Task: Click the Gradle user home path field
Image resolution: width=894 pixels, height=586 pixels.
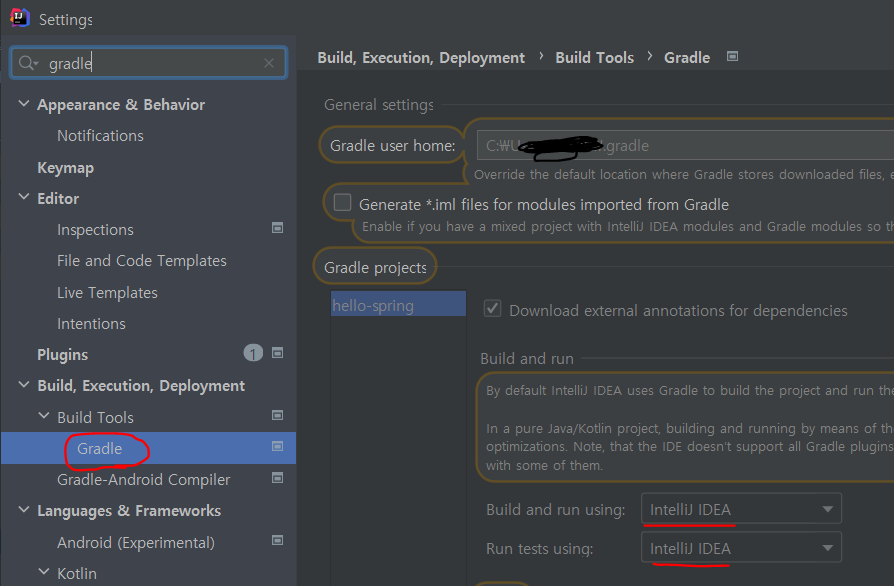Action: [x=685, y=145]
